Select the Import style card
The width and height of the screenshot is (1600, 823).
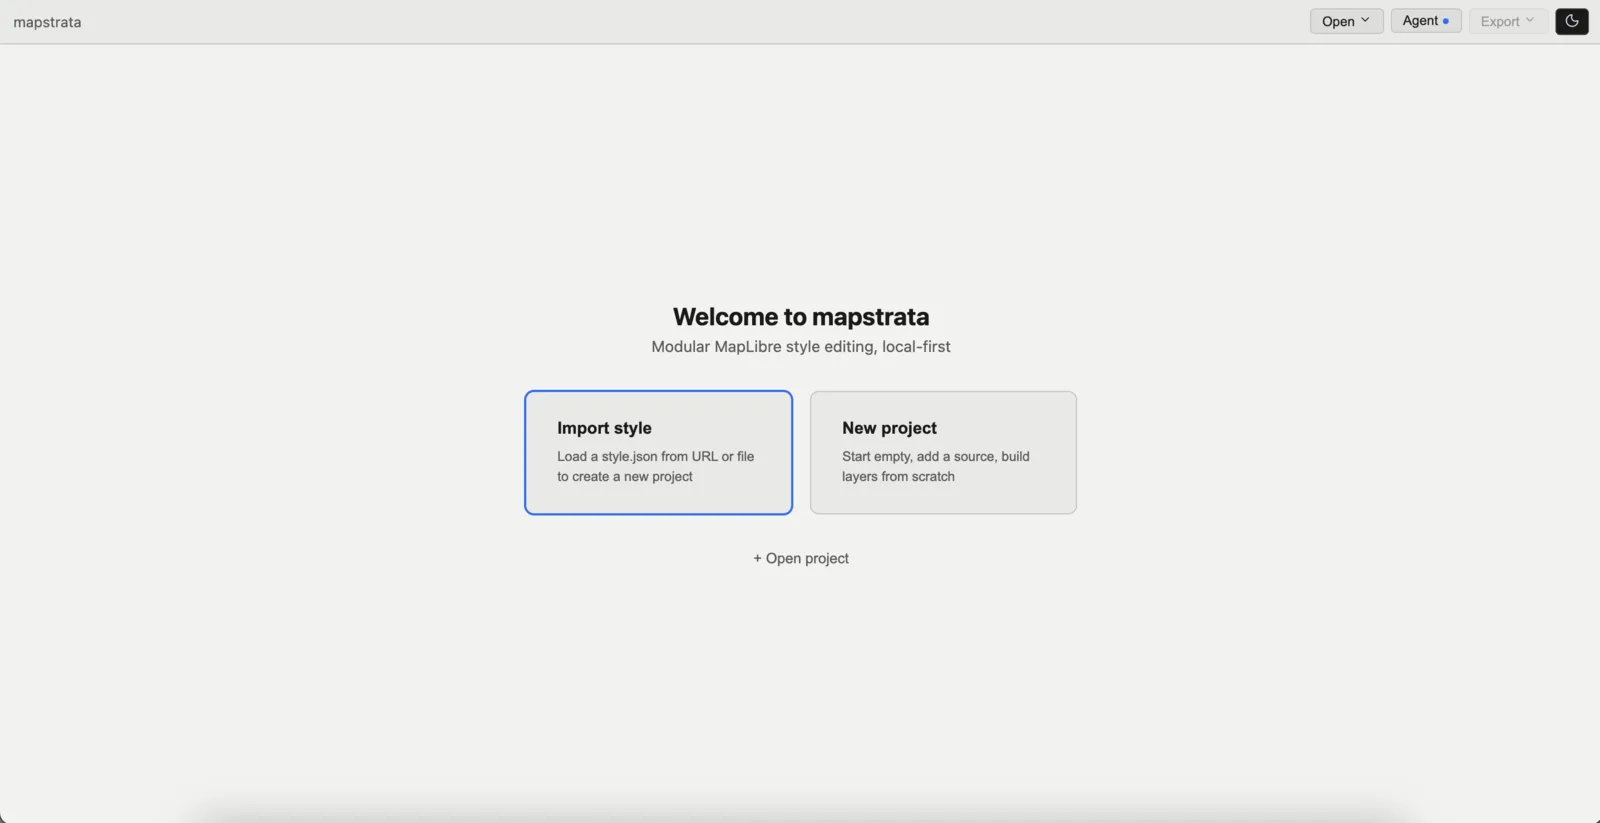[658, 453]
